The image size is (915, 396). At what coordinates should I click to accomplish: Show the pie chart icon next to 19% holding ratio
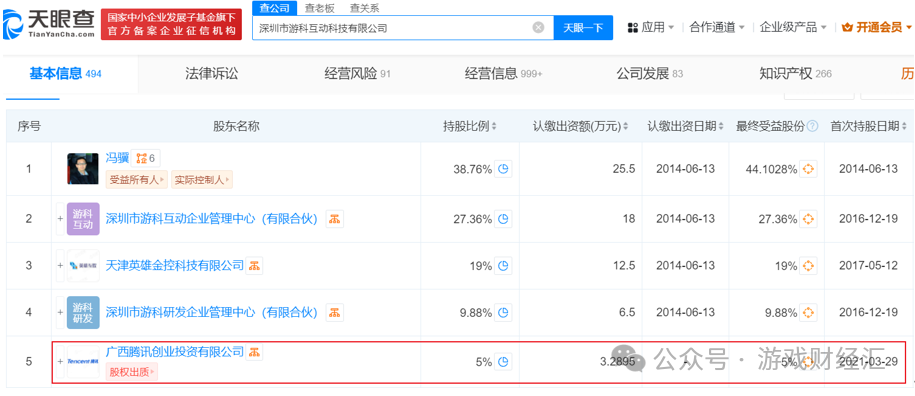503,266
